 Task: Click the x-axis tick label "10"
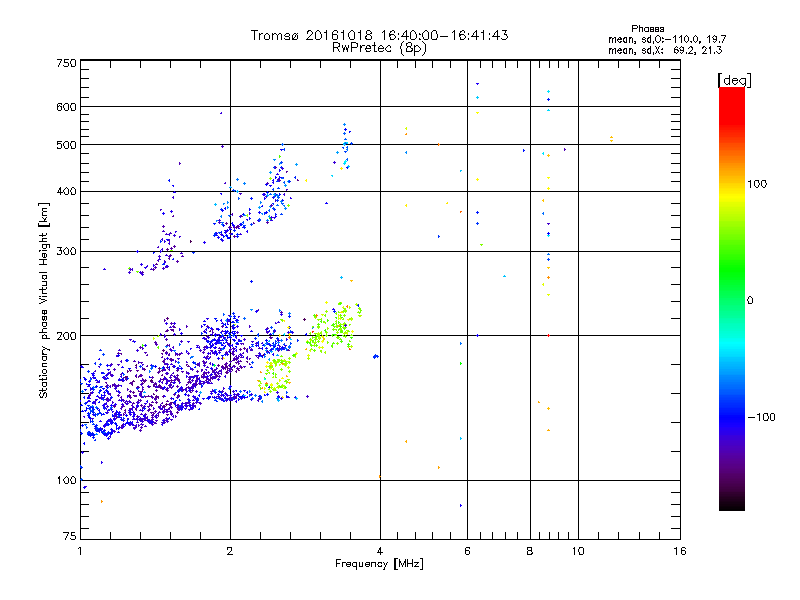click(578, 551)
